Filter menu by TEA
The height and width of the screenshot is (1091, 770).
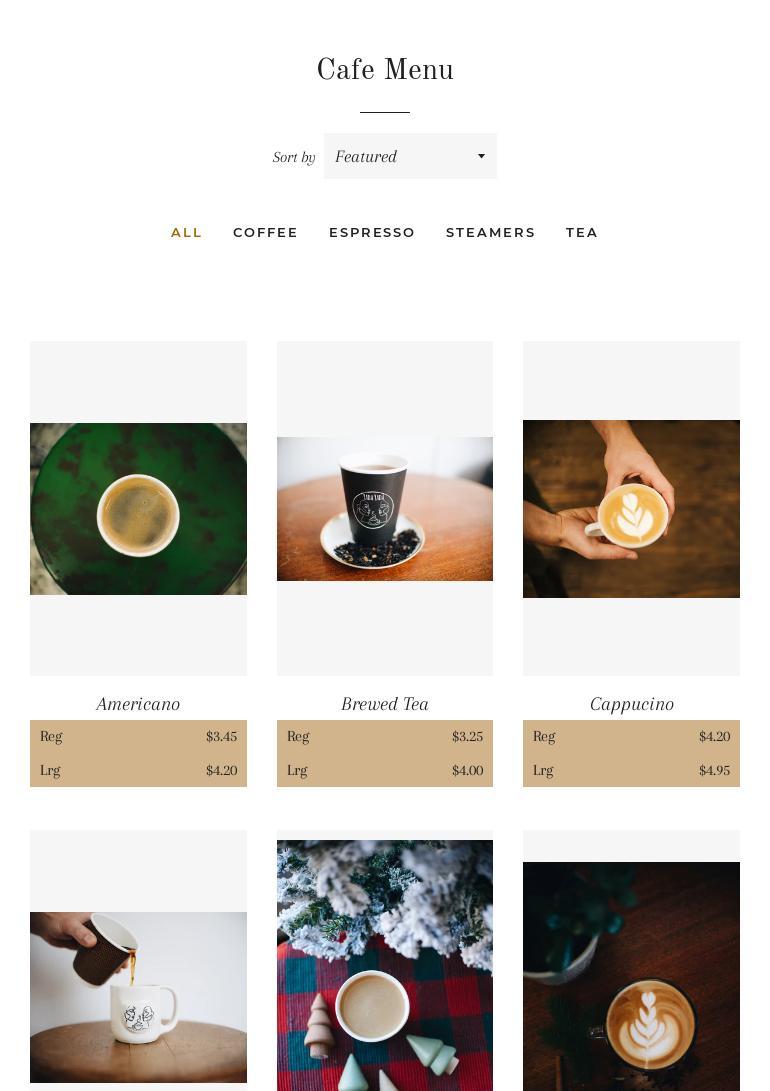point(581,232)
